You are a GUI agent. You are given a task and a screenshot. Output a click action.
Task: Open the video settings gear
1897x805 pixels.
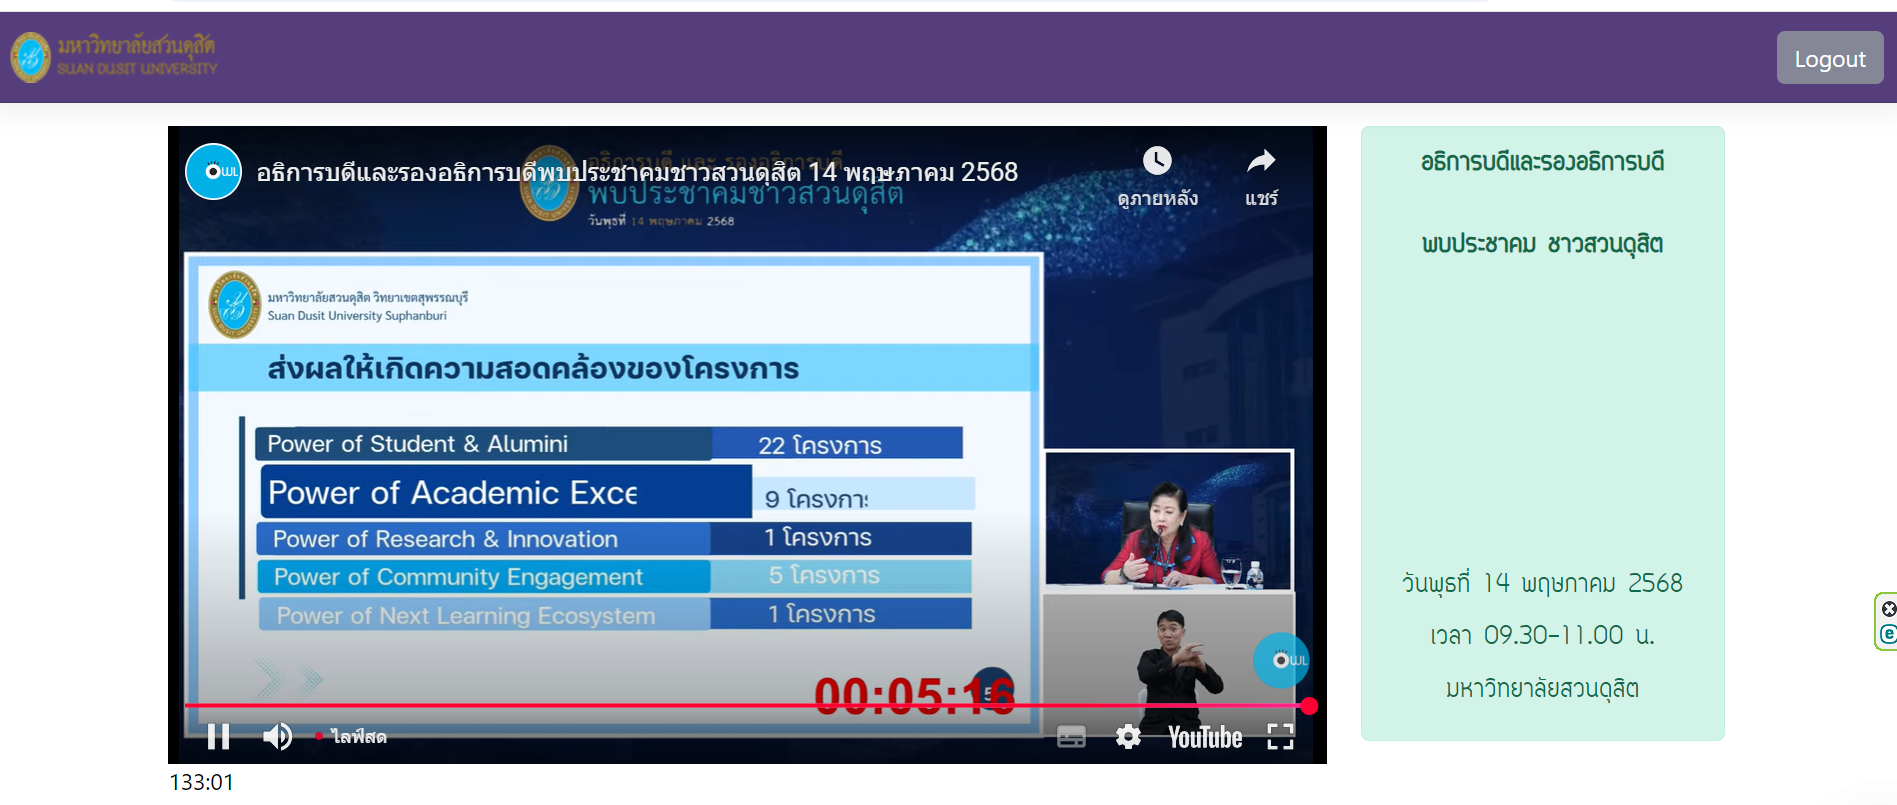click(x=1128, y=737)
